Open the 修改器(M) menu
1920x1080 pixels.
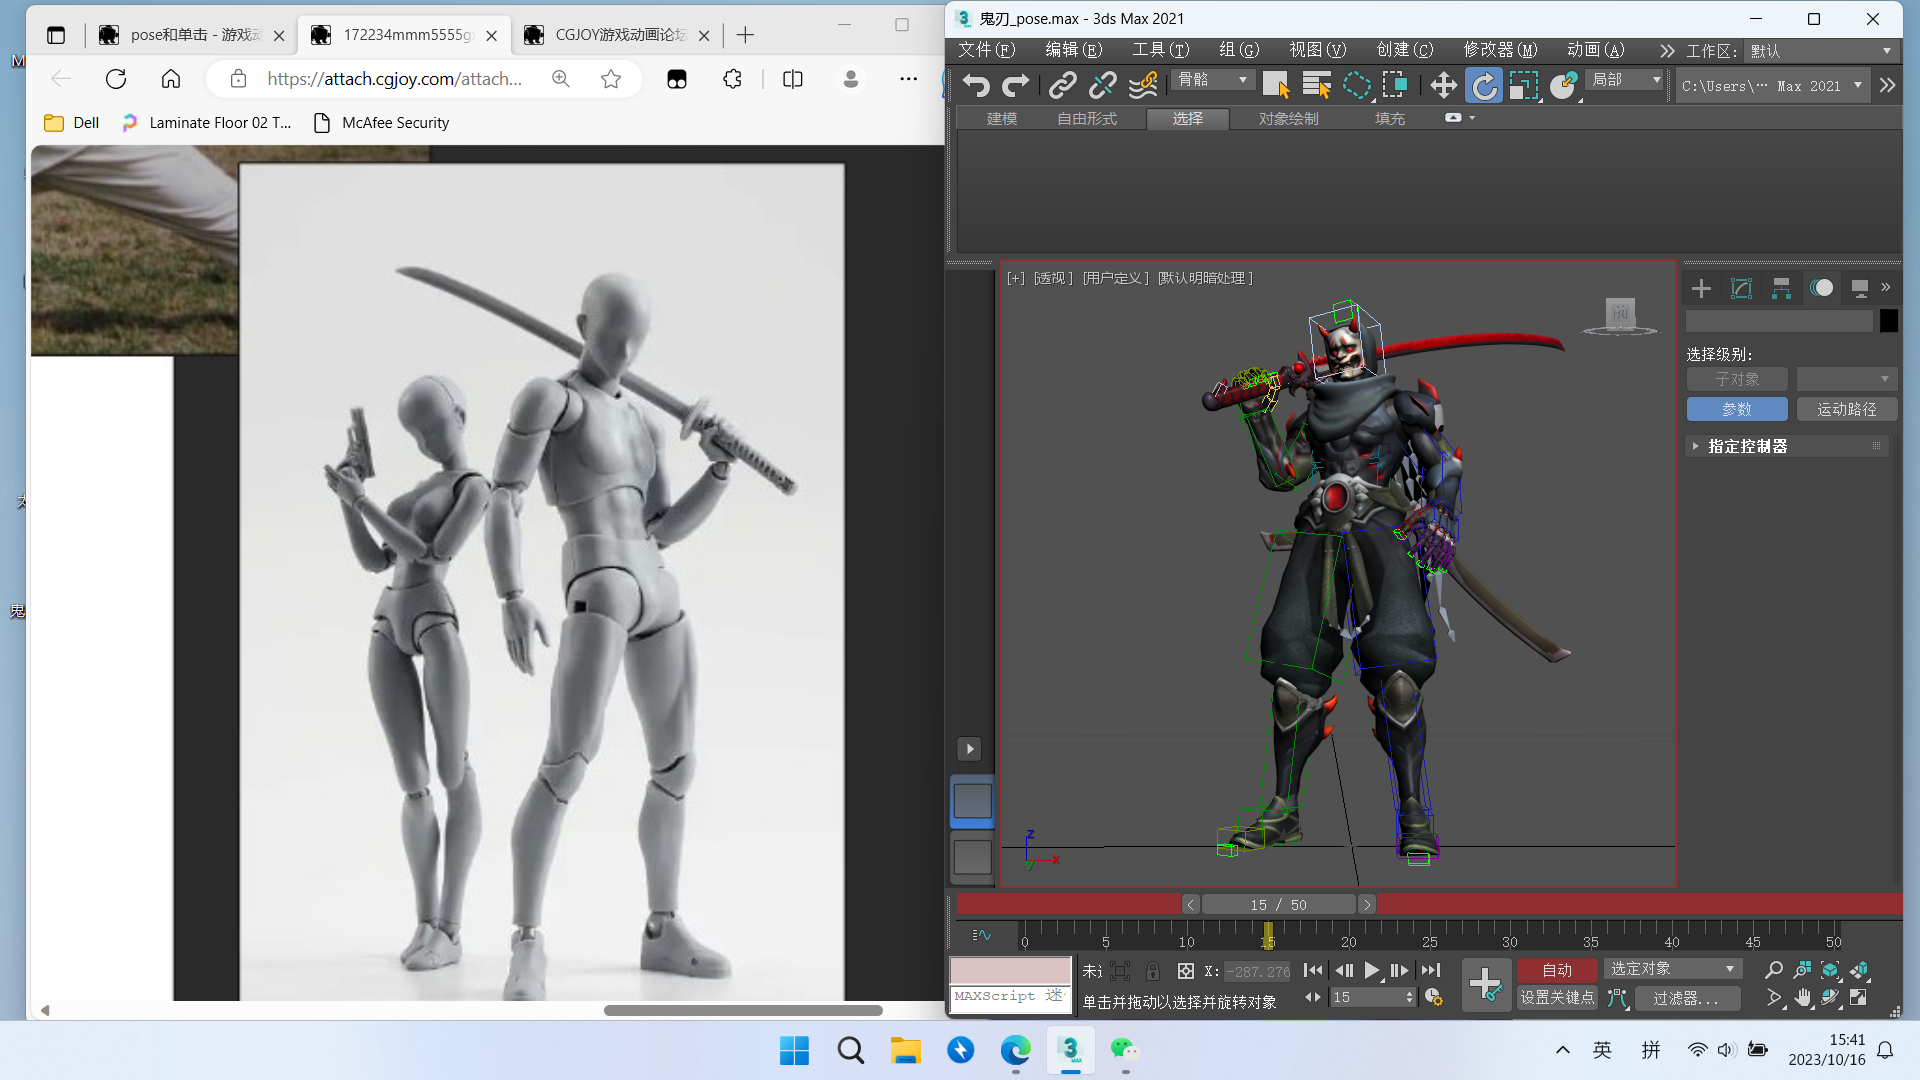click(x=1500, y=50)
